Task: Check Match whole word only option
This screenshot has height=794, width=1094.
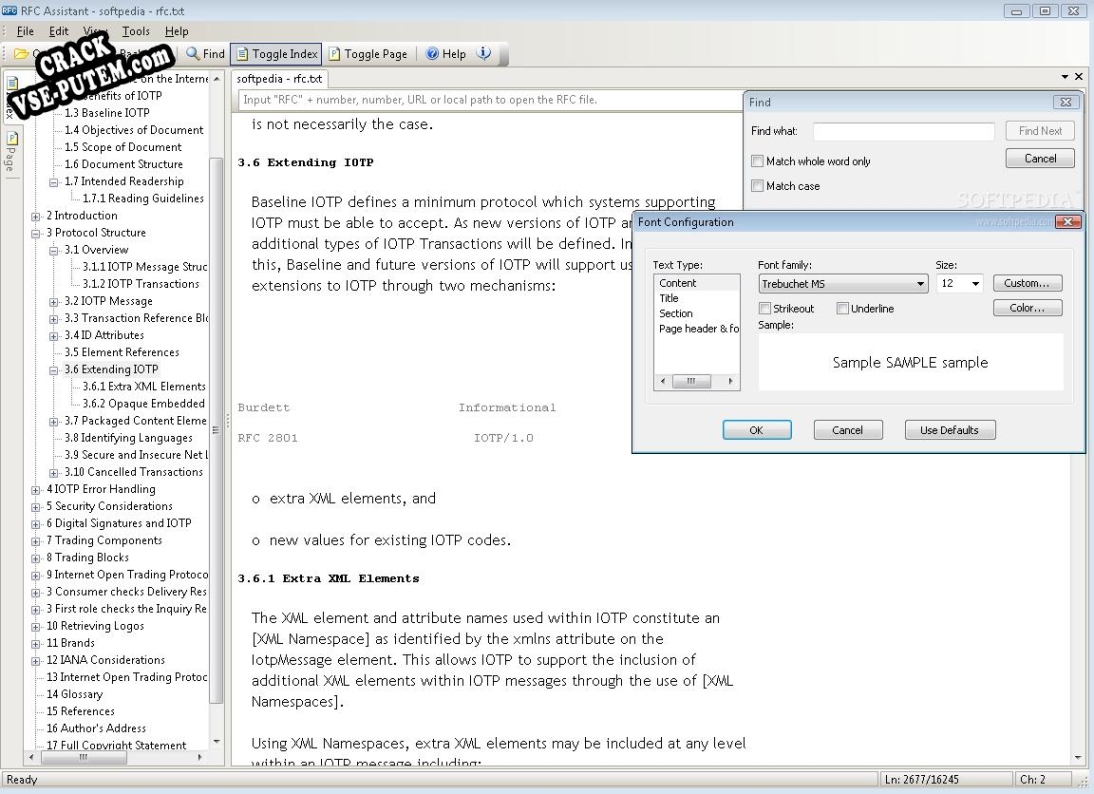Action: (757, 161)
